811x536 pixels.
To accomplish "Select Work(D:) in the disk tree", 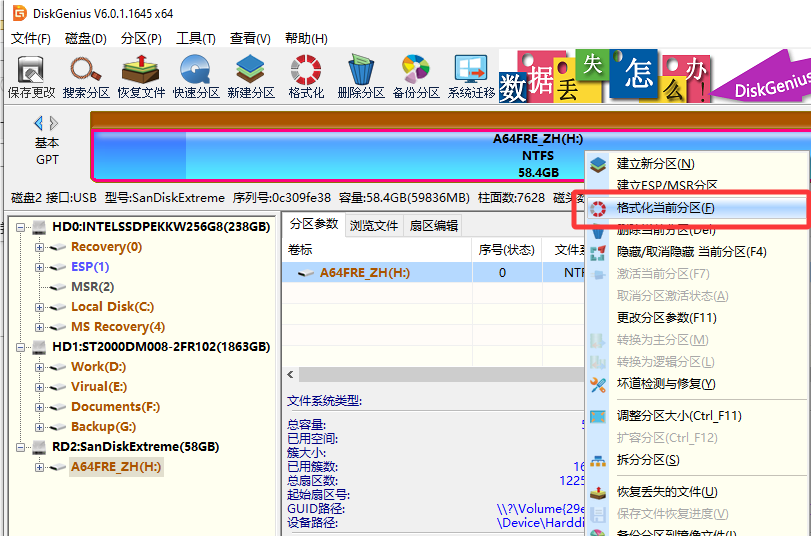I will 98,367.
